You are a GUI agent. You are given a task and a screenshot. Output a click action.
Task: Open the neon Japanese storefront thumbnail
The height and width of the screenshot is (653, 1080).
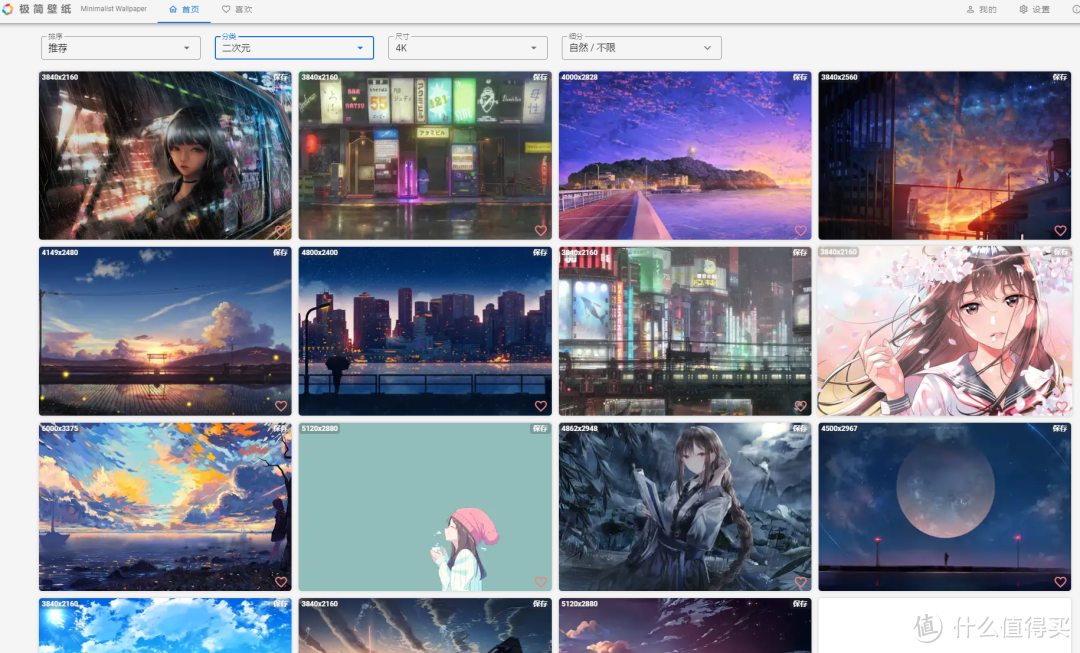(425, 156)
